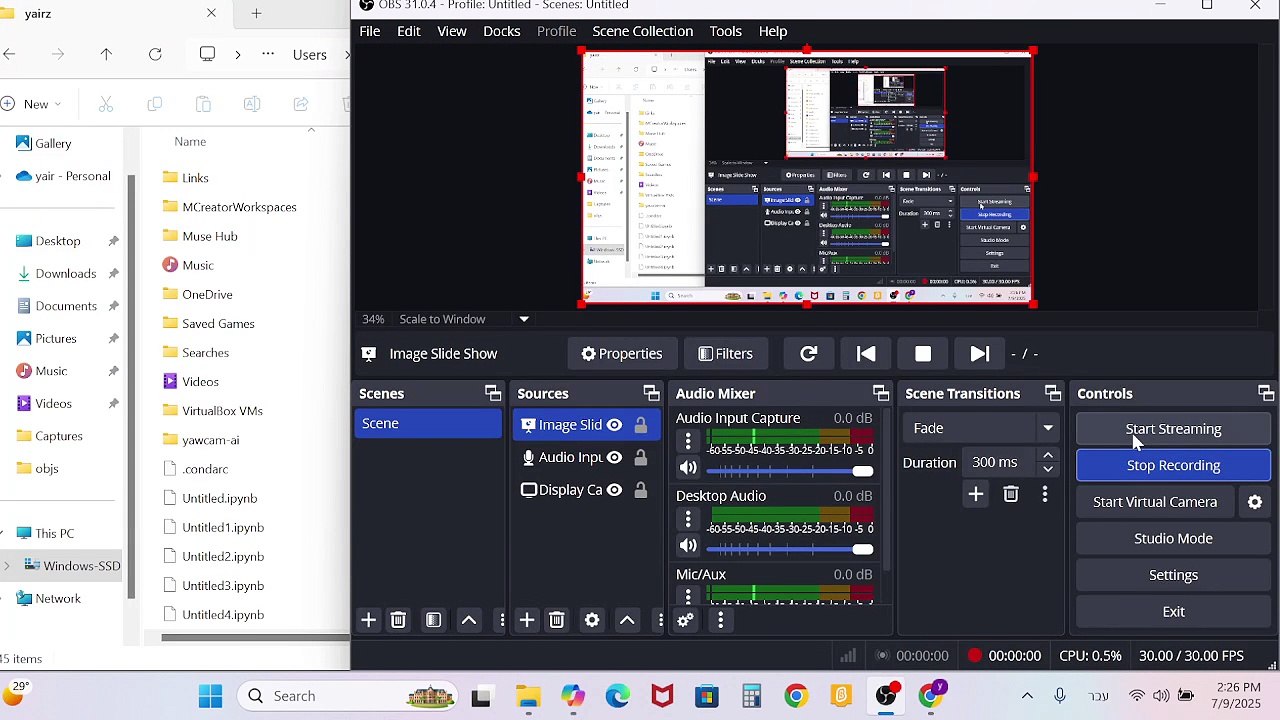
Task: Restart the slideshow with refresh icon
Action: coord(809,354)
